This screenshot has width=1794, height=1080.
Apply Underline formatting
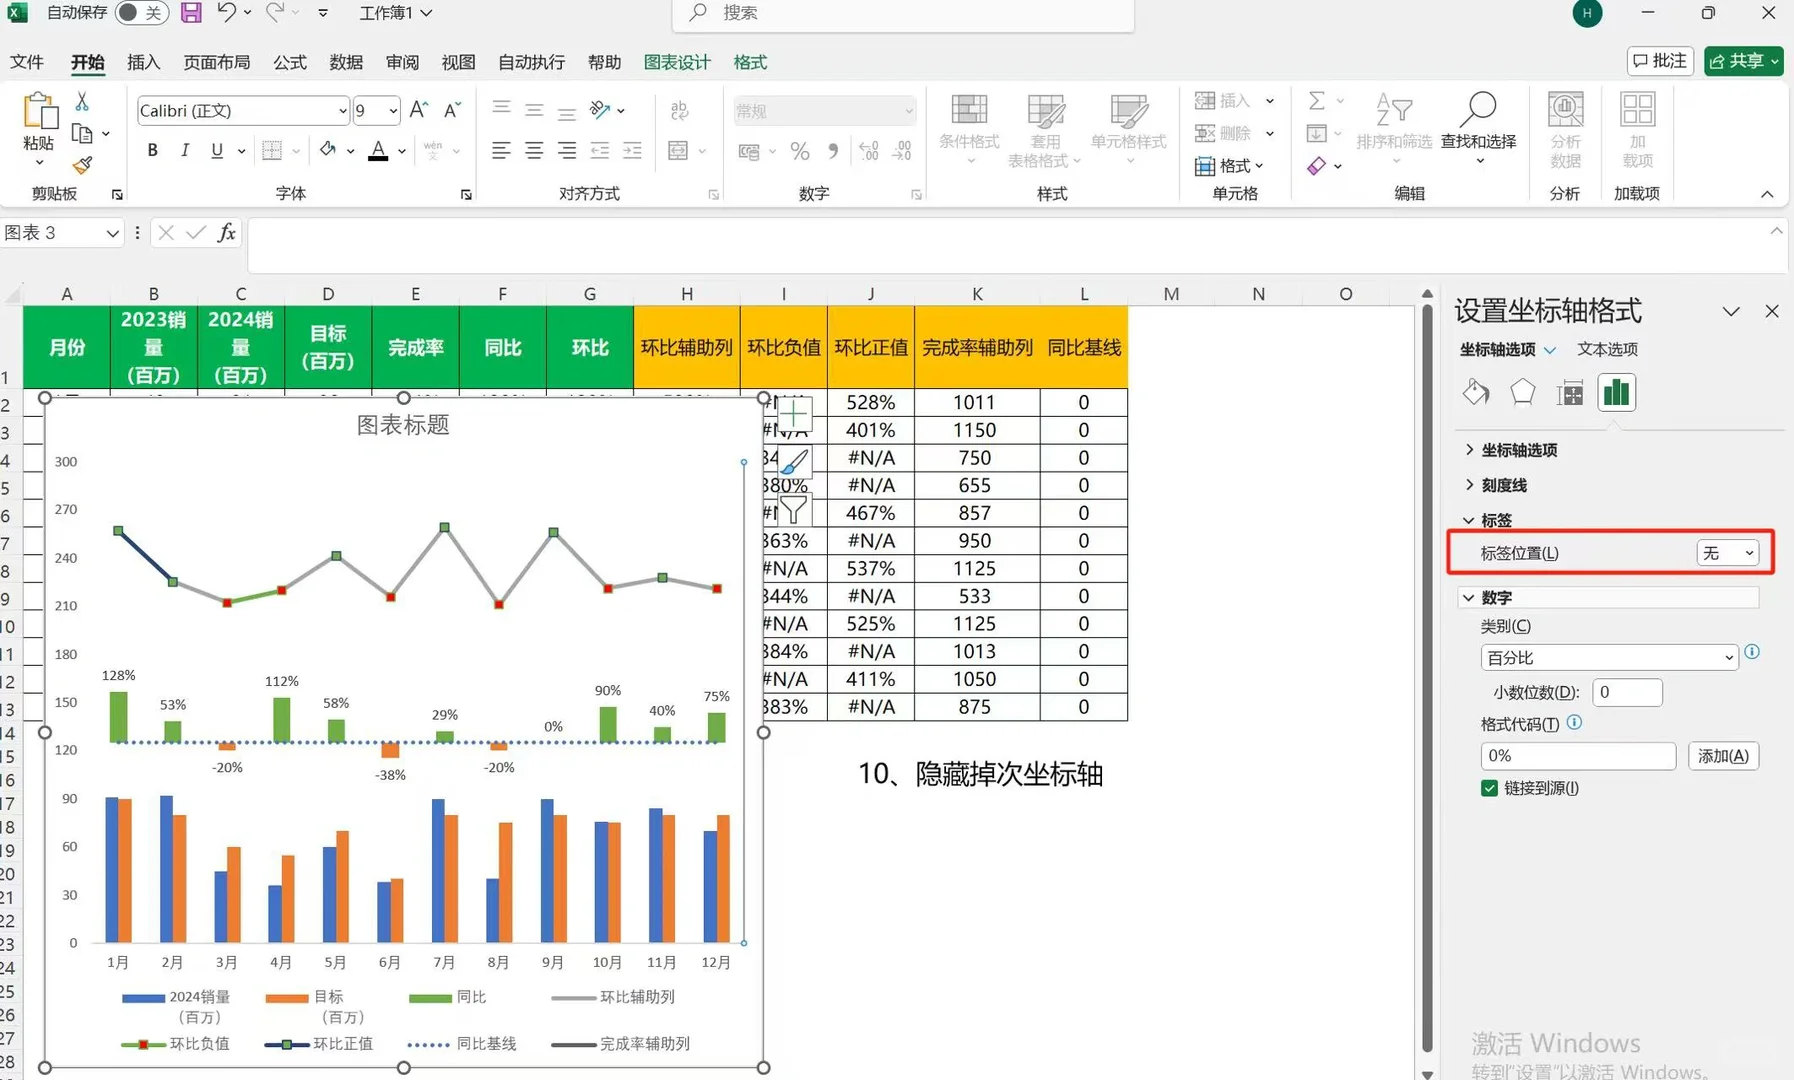(216, 150)
